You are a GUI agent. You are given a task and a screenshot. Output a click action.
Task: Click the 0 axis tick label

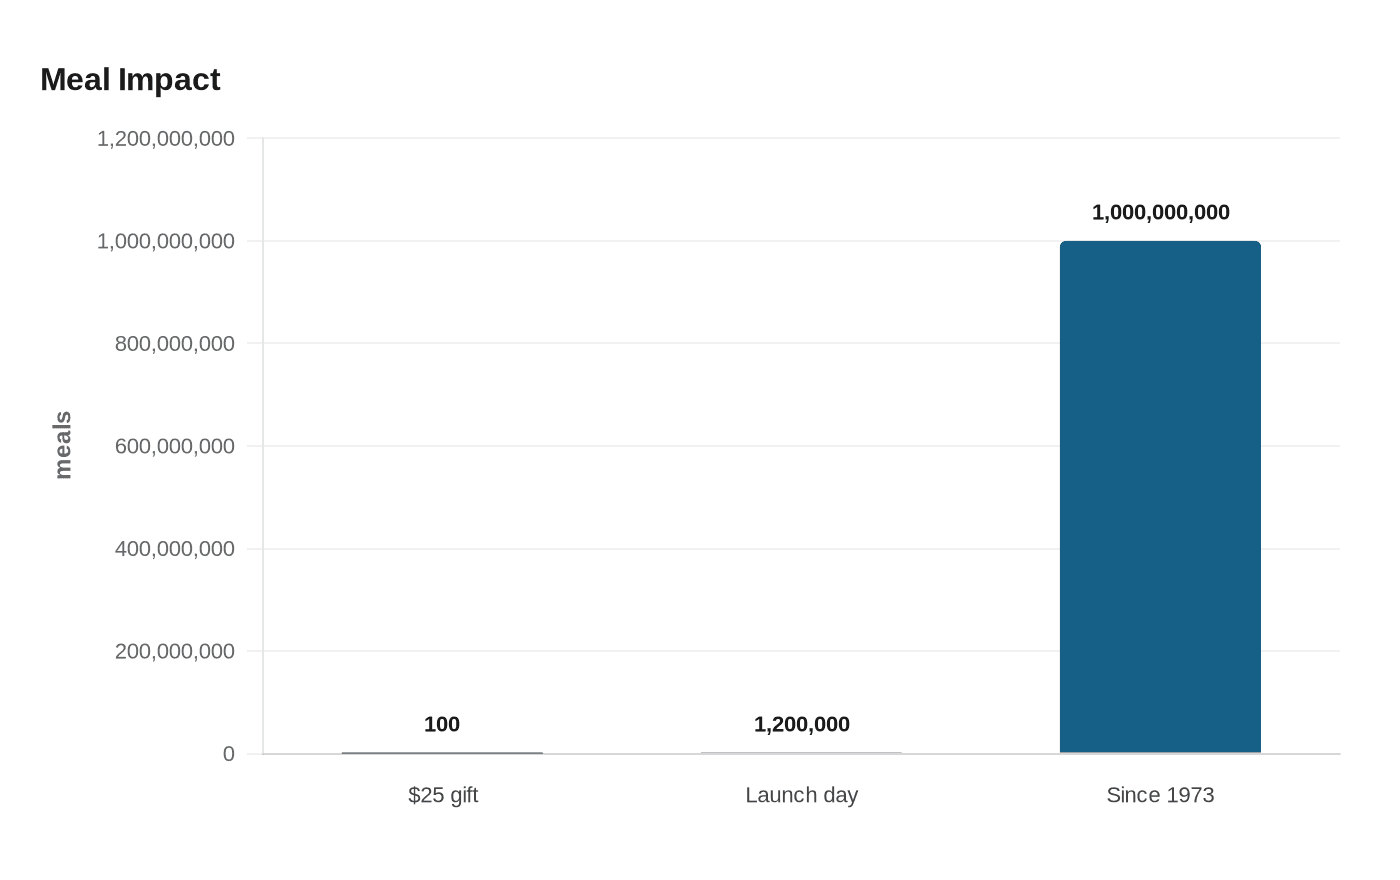229,754
